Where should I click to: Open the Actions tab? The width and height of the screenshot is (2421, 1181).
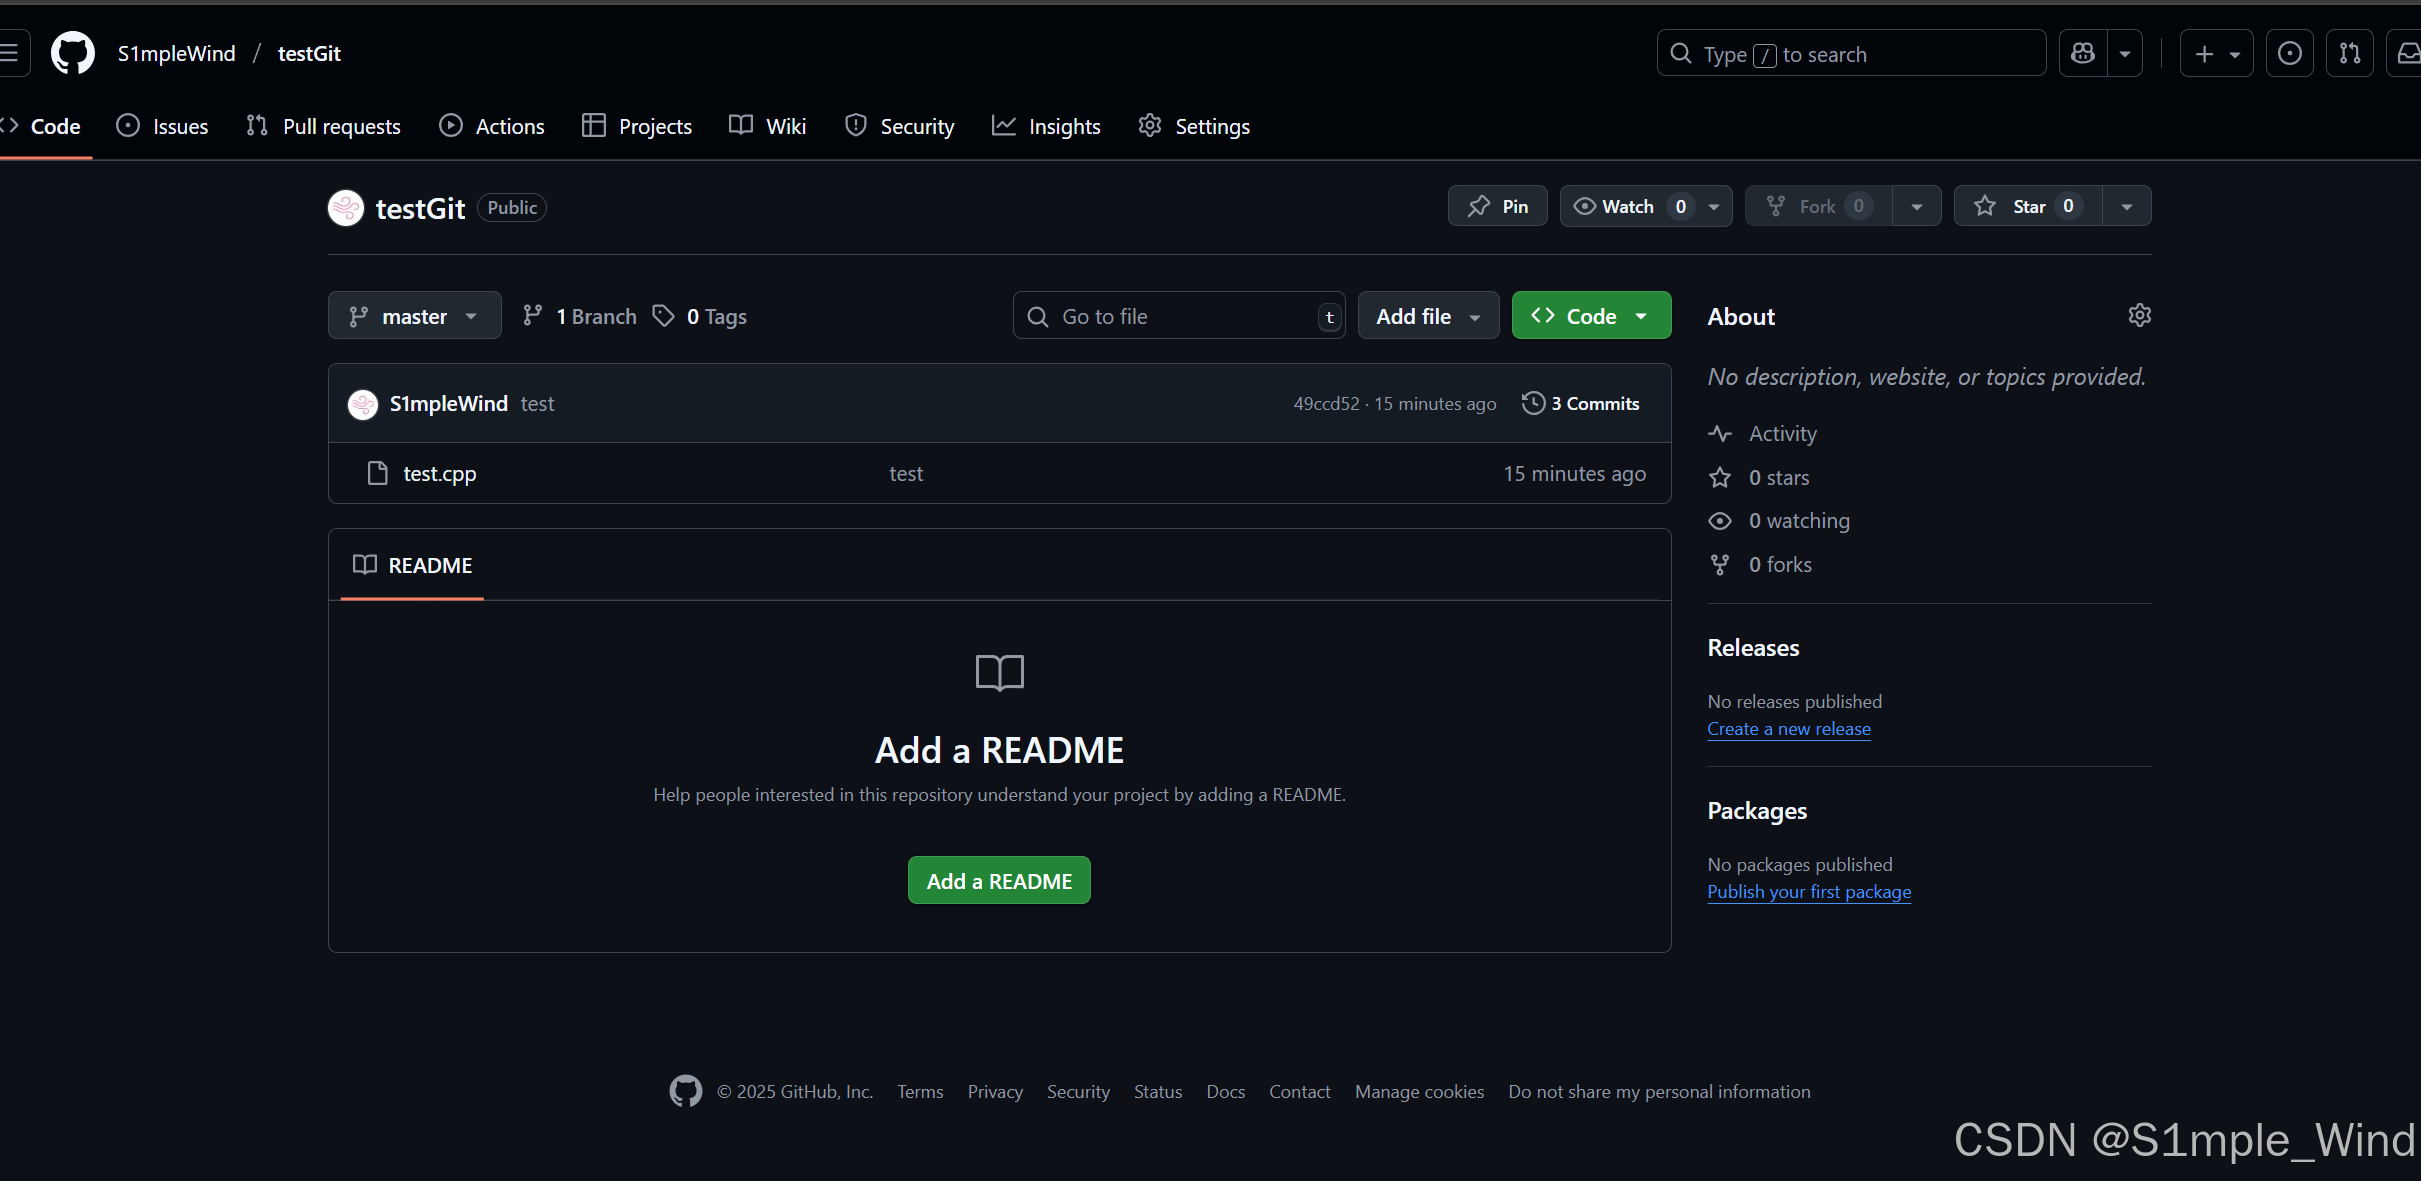pyautogui.click(x=492, y=126)
